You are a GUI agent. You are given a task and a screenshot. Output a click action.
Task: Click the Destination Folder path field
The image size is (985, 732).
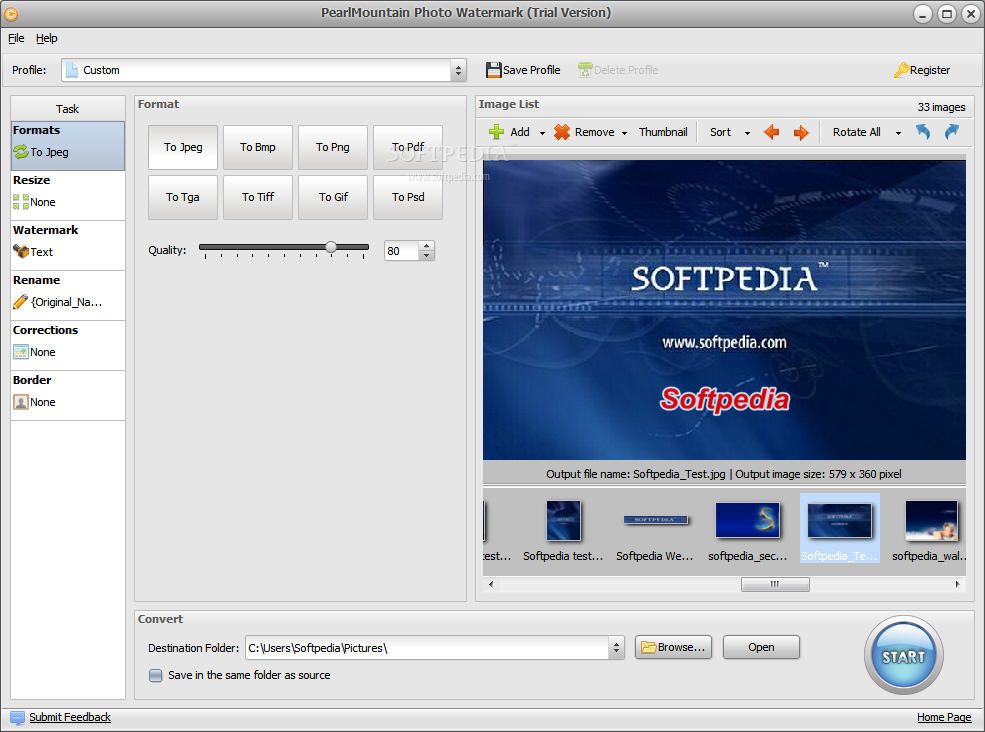point(427,648)
